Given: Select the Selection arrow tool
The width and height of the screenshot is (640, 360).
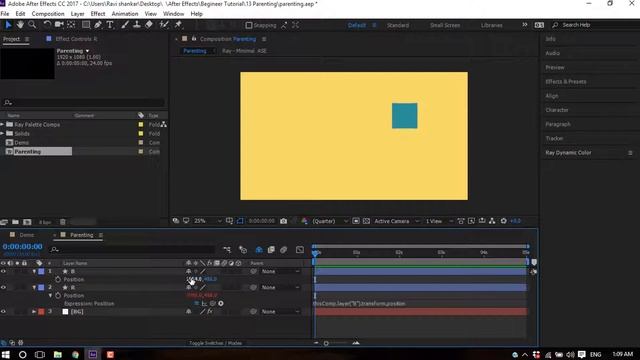Looking at the screenshot, I should [8, 25].
